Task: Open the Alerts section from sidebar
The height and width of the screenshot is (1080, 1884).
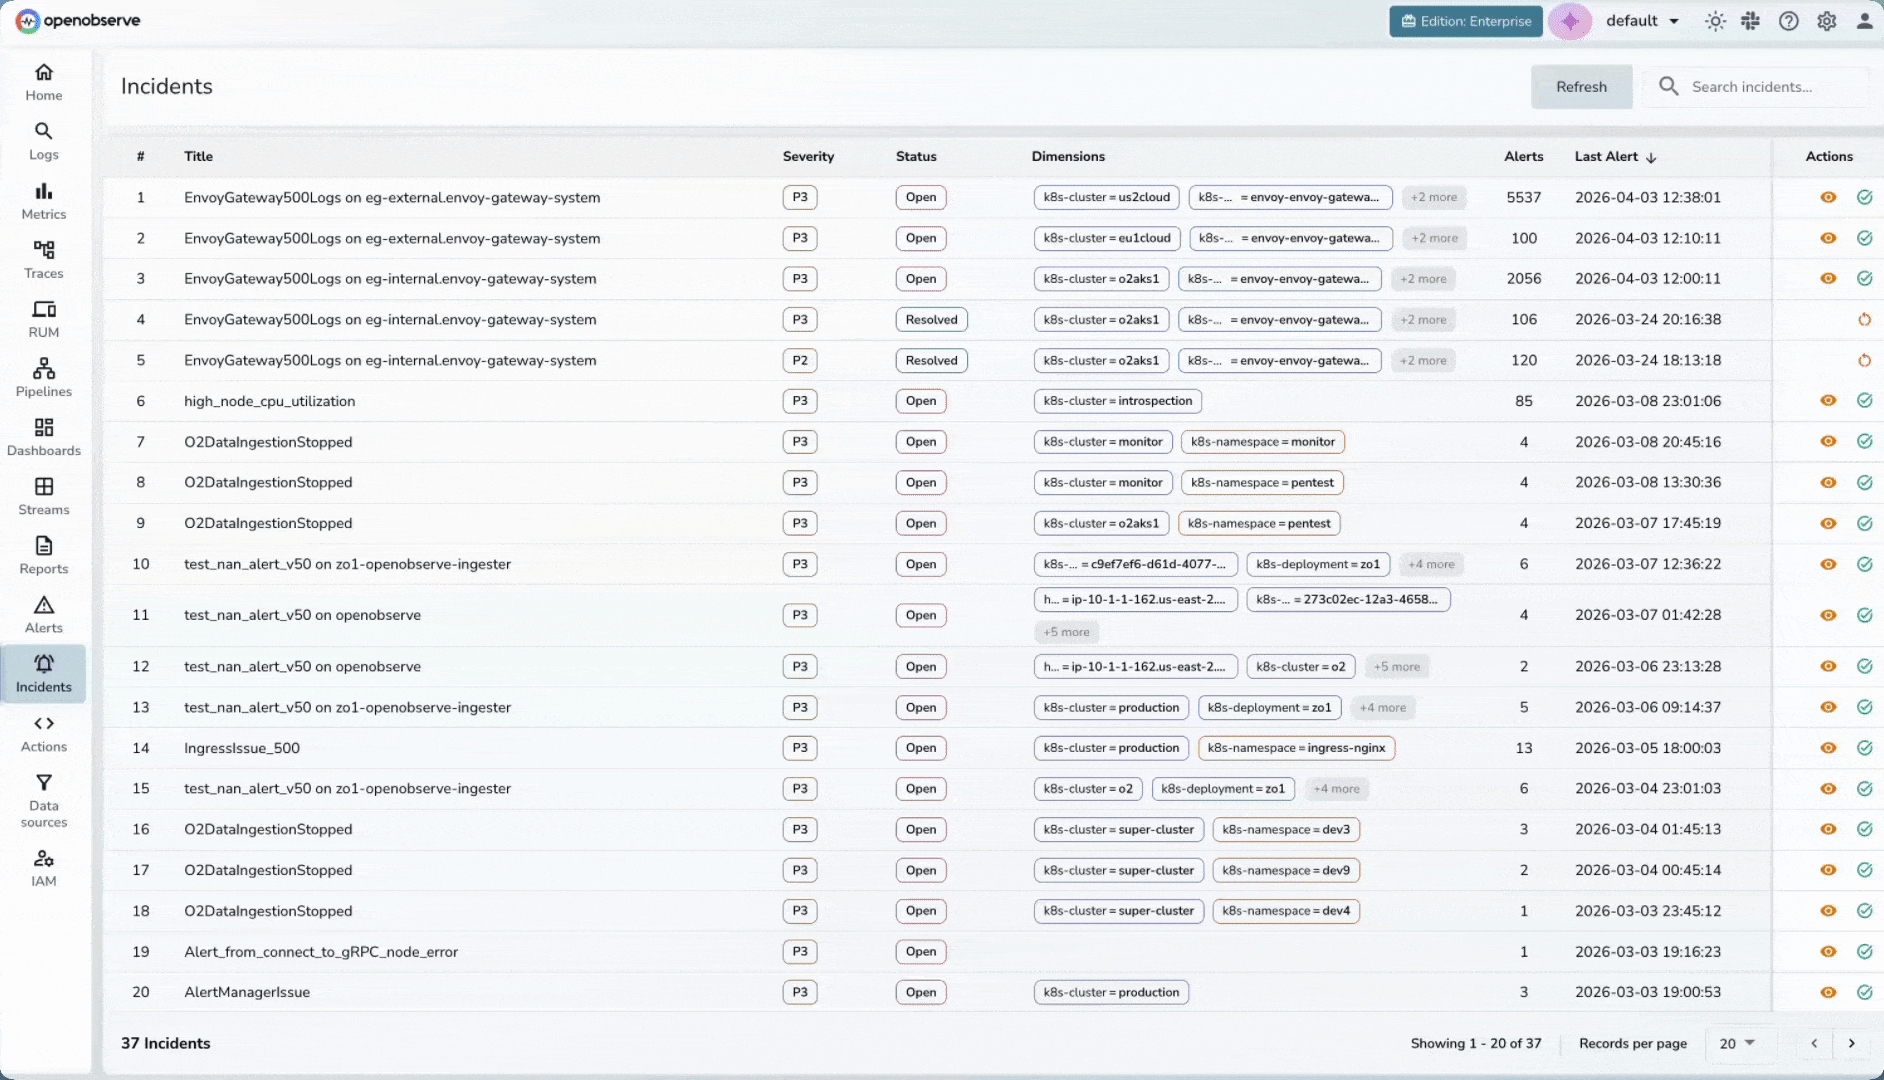Action: point(43,612)
